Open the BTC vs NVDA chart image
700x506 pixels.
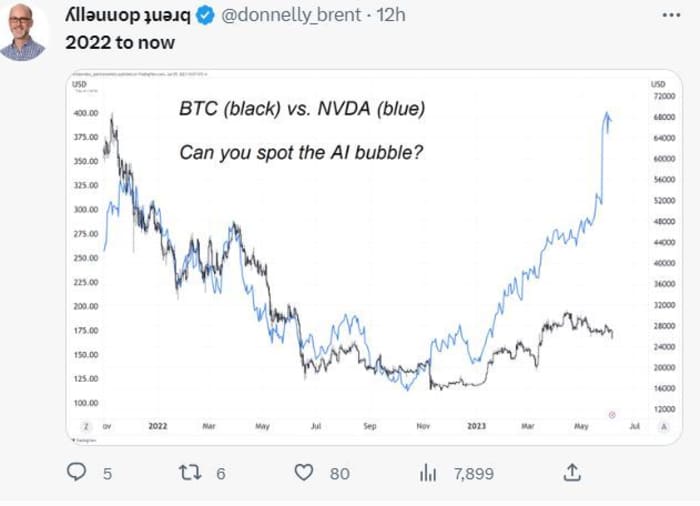click(x=374, y=258)
